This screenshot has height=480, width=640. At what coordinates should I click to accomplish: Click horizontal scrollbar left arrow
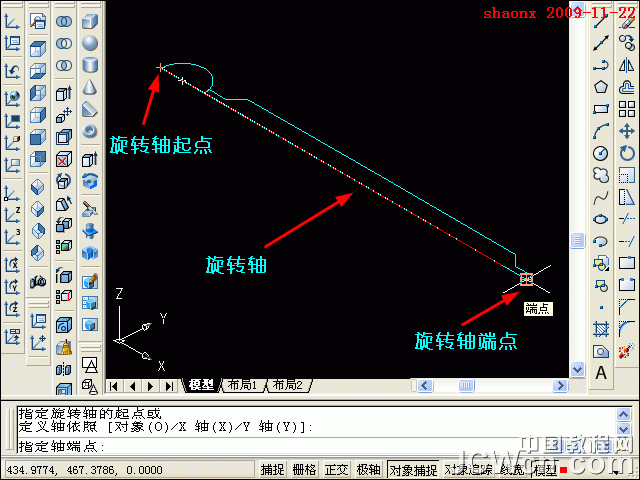tap(425, 385)
